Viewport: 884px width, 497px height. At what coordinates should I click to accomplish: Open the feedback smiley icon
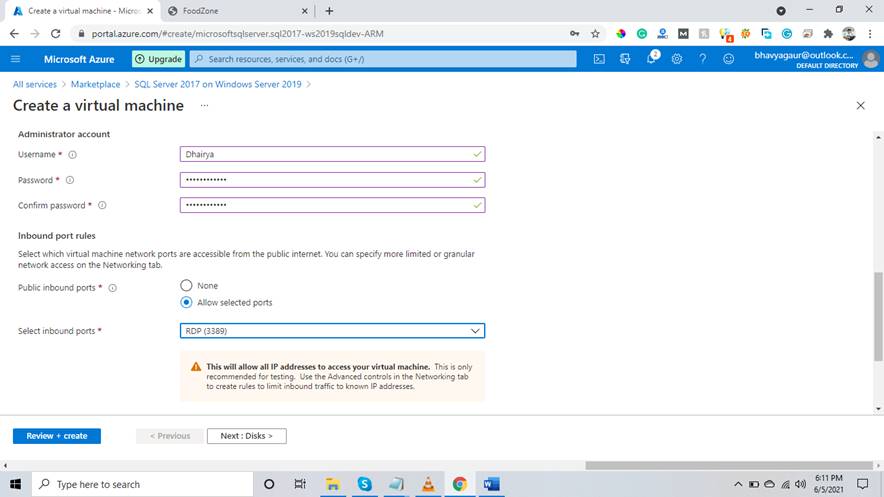(728, 59)
